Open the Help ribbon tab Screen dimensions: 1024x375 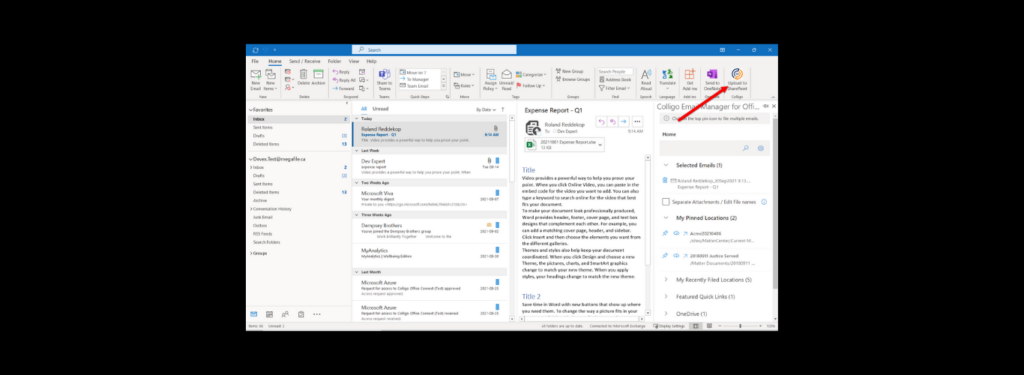[x=372, y=61]
